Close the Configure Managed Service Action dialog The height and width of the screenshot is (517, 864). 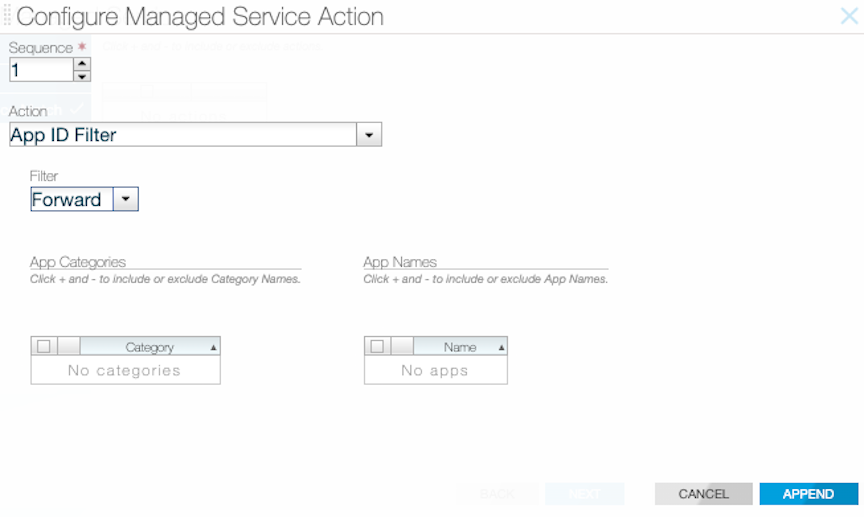pyautogui.click(x=849, y=16)
